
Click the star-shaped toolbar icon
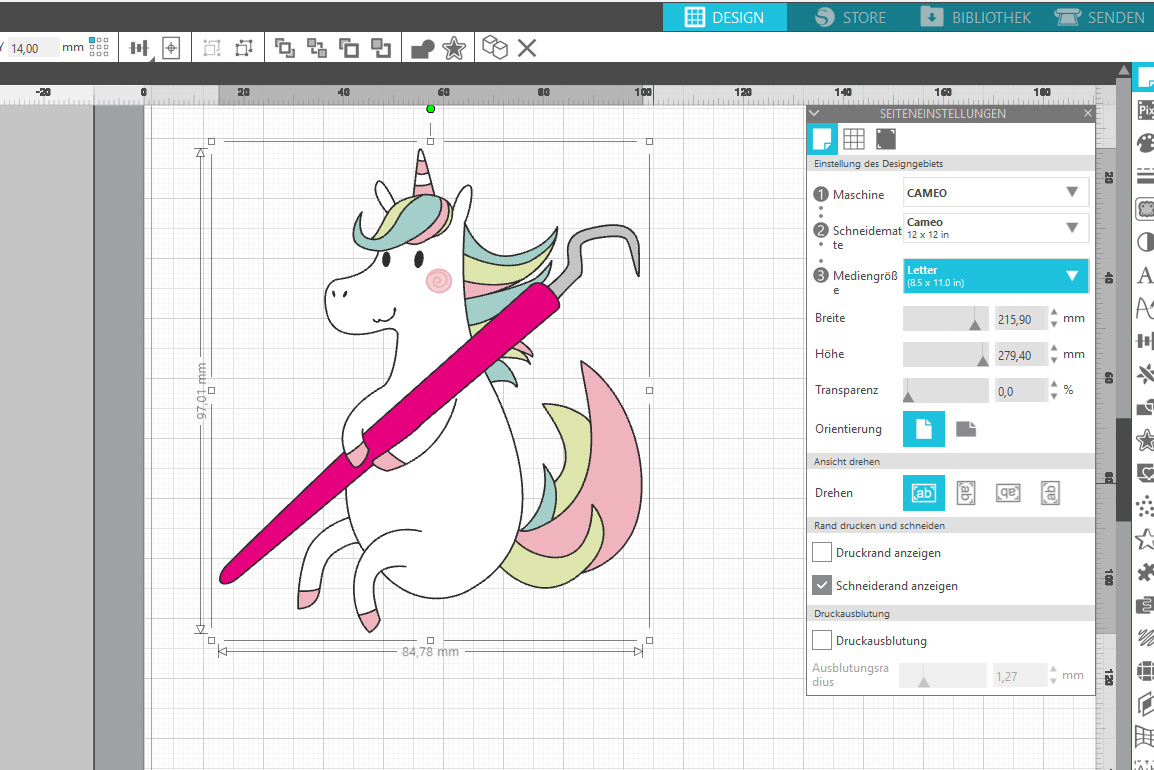coord(453,48)
